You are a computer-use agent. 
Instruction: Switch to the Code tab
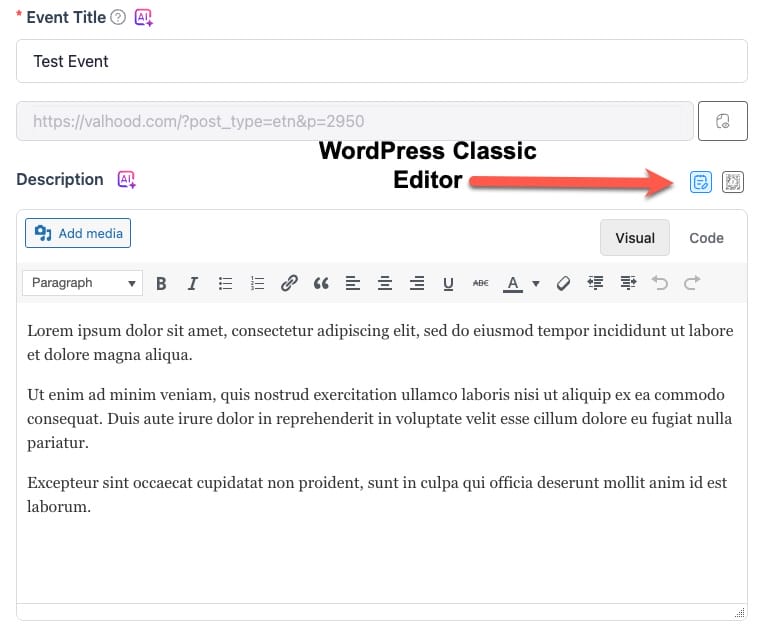point(706,238)
